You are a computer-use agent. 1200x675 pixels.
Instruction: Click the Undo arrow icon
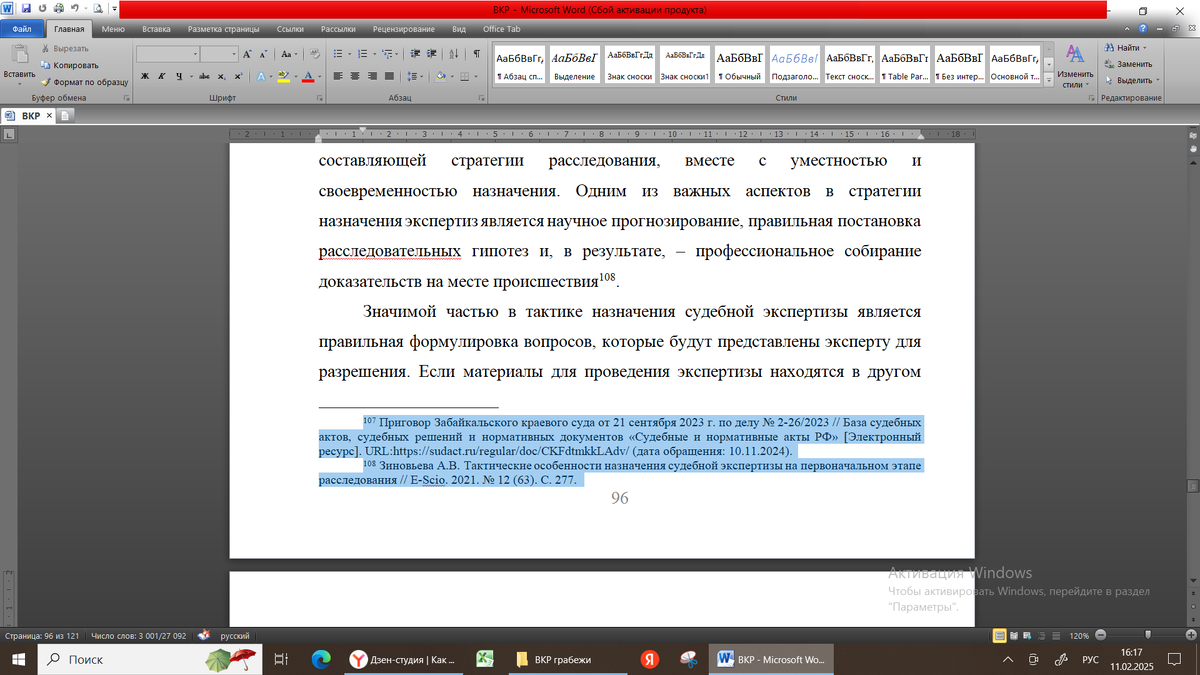coord(74,8)
